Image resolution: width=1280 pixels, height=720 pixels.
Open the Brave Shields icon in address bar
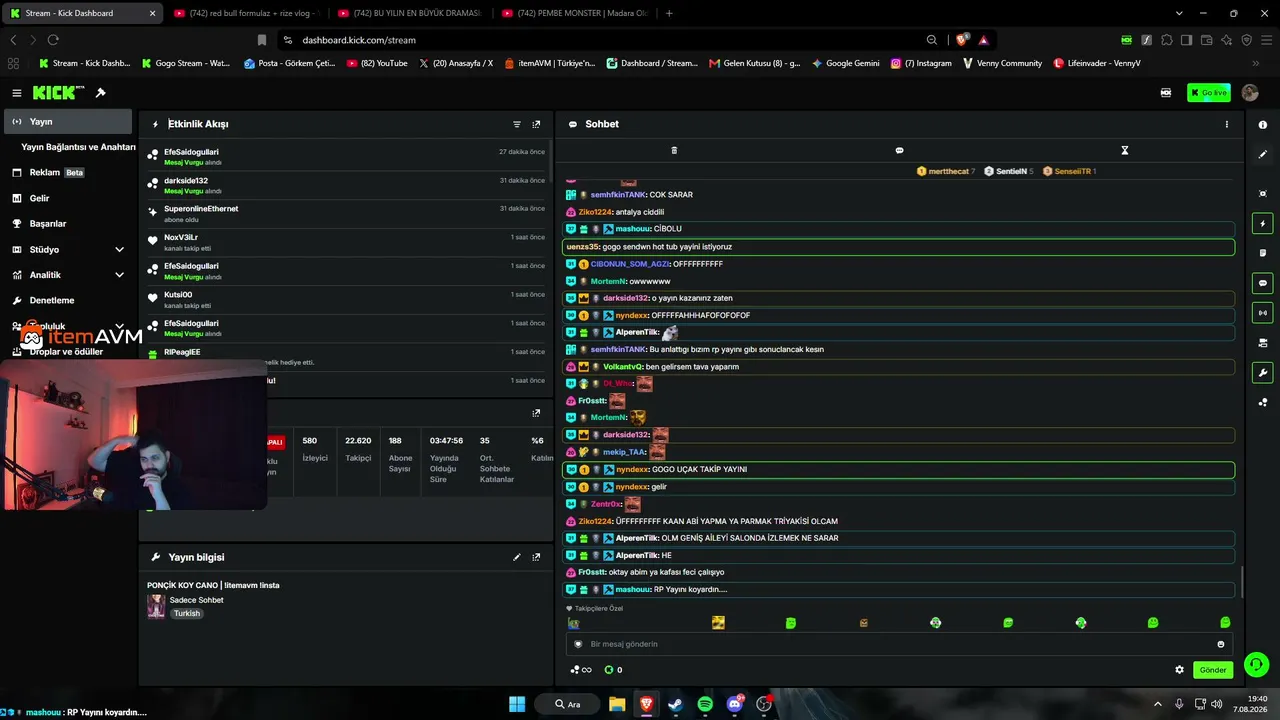click(x=962, y=40)
